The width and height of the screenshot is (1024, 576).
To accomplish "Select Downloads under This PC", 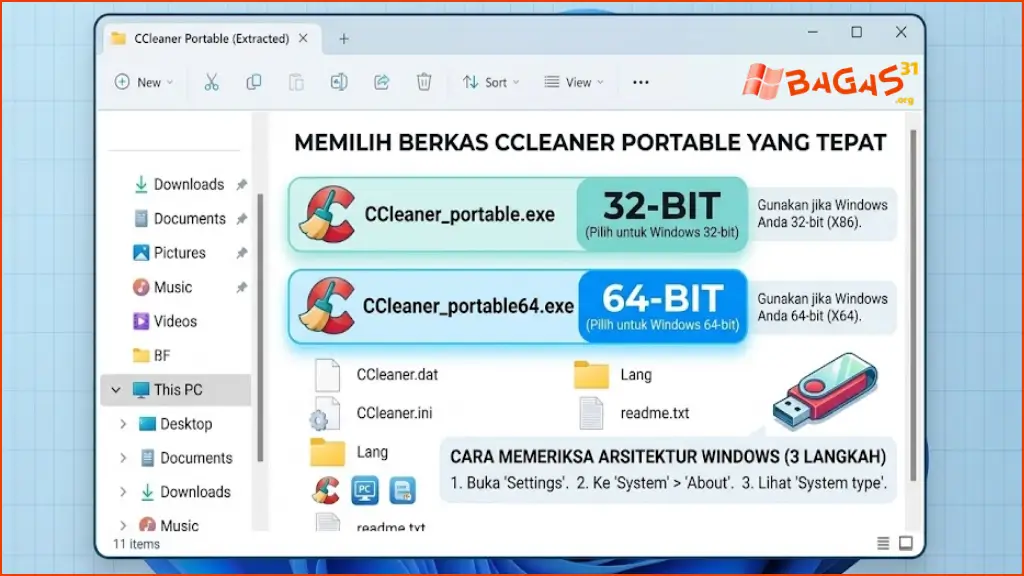I will pyautogui.click(x=185, y=492).
